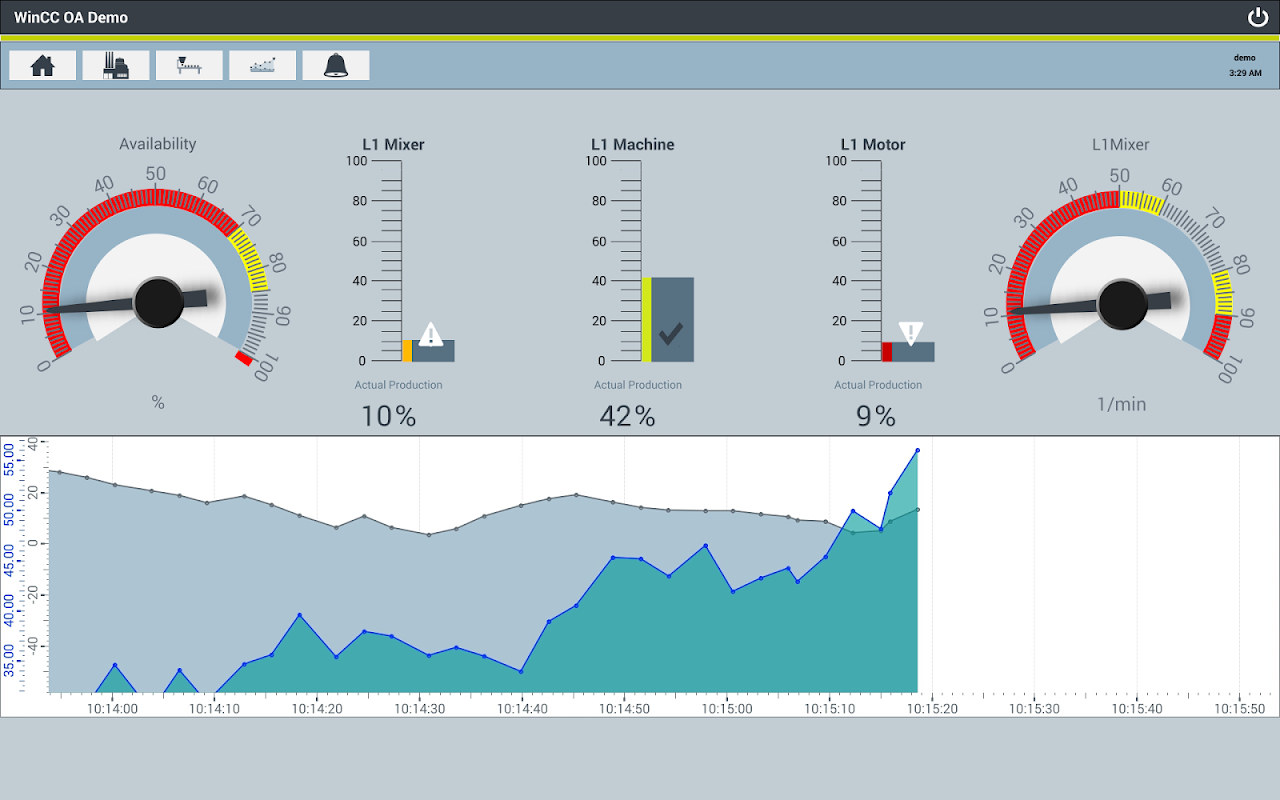1280x800 pixels.
Task: Click the yellow bar on L1 Machine gauge
Action: (x=646, y=319)
